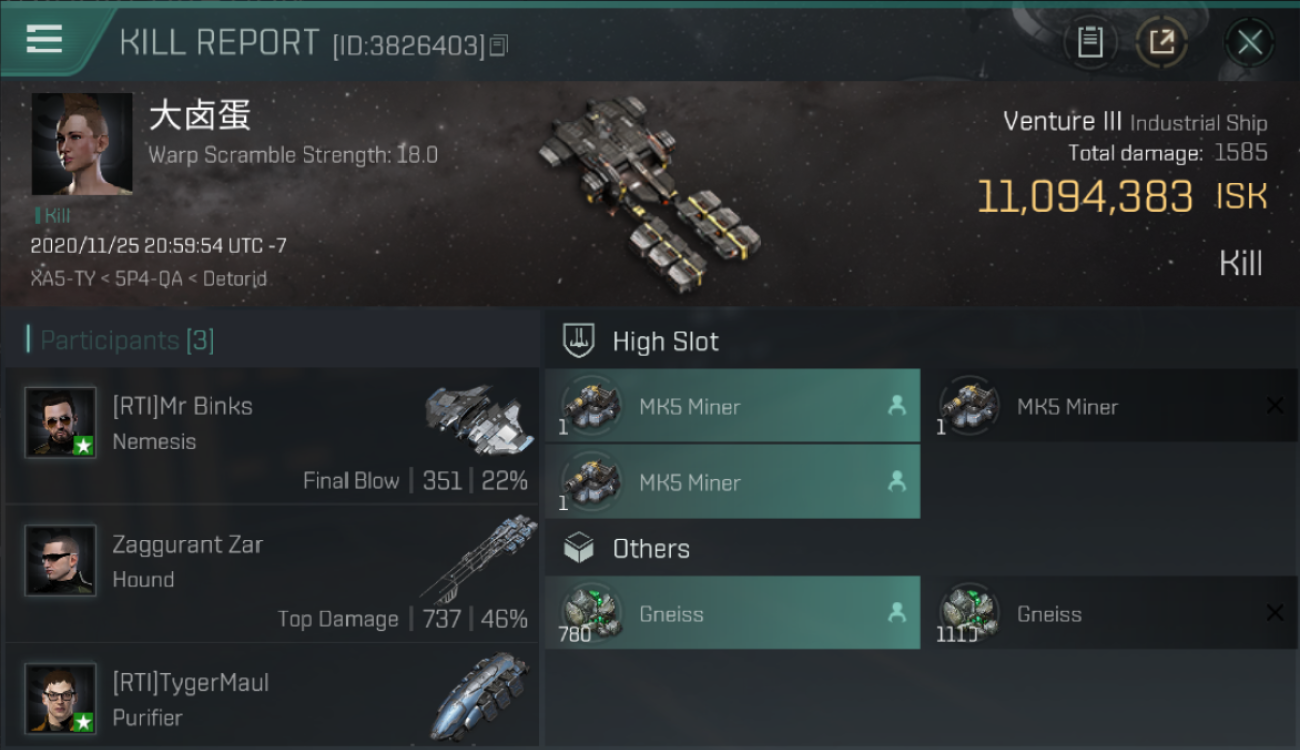Select the dropped Gneiss item
1300x750 pixels.
[732, 613]
